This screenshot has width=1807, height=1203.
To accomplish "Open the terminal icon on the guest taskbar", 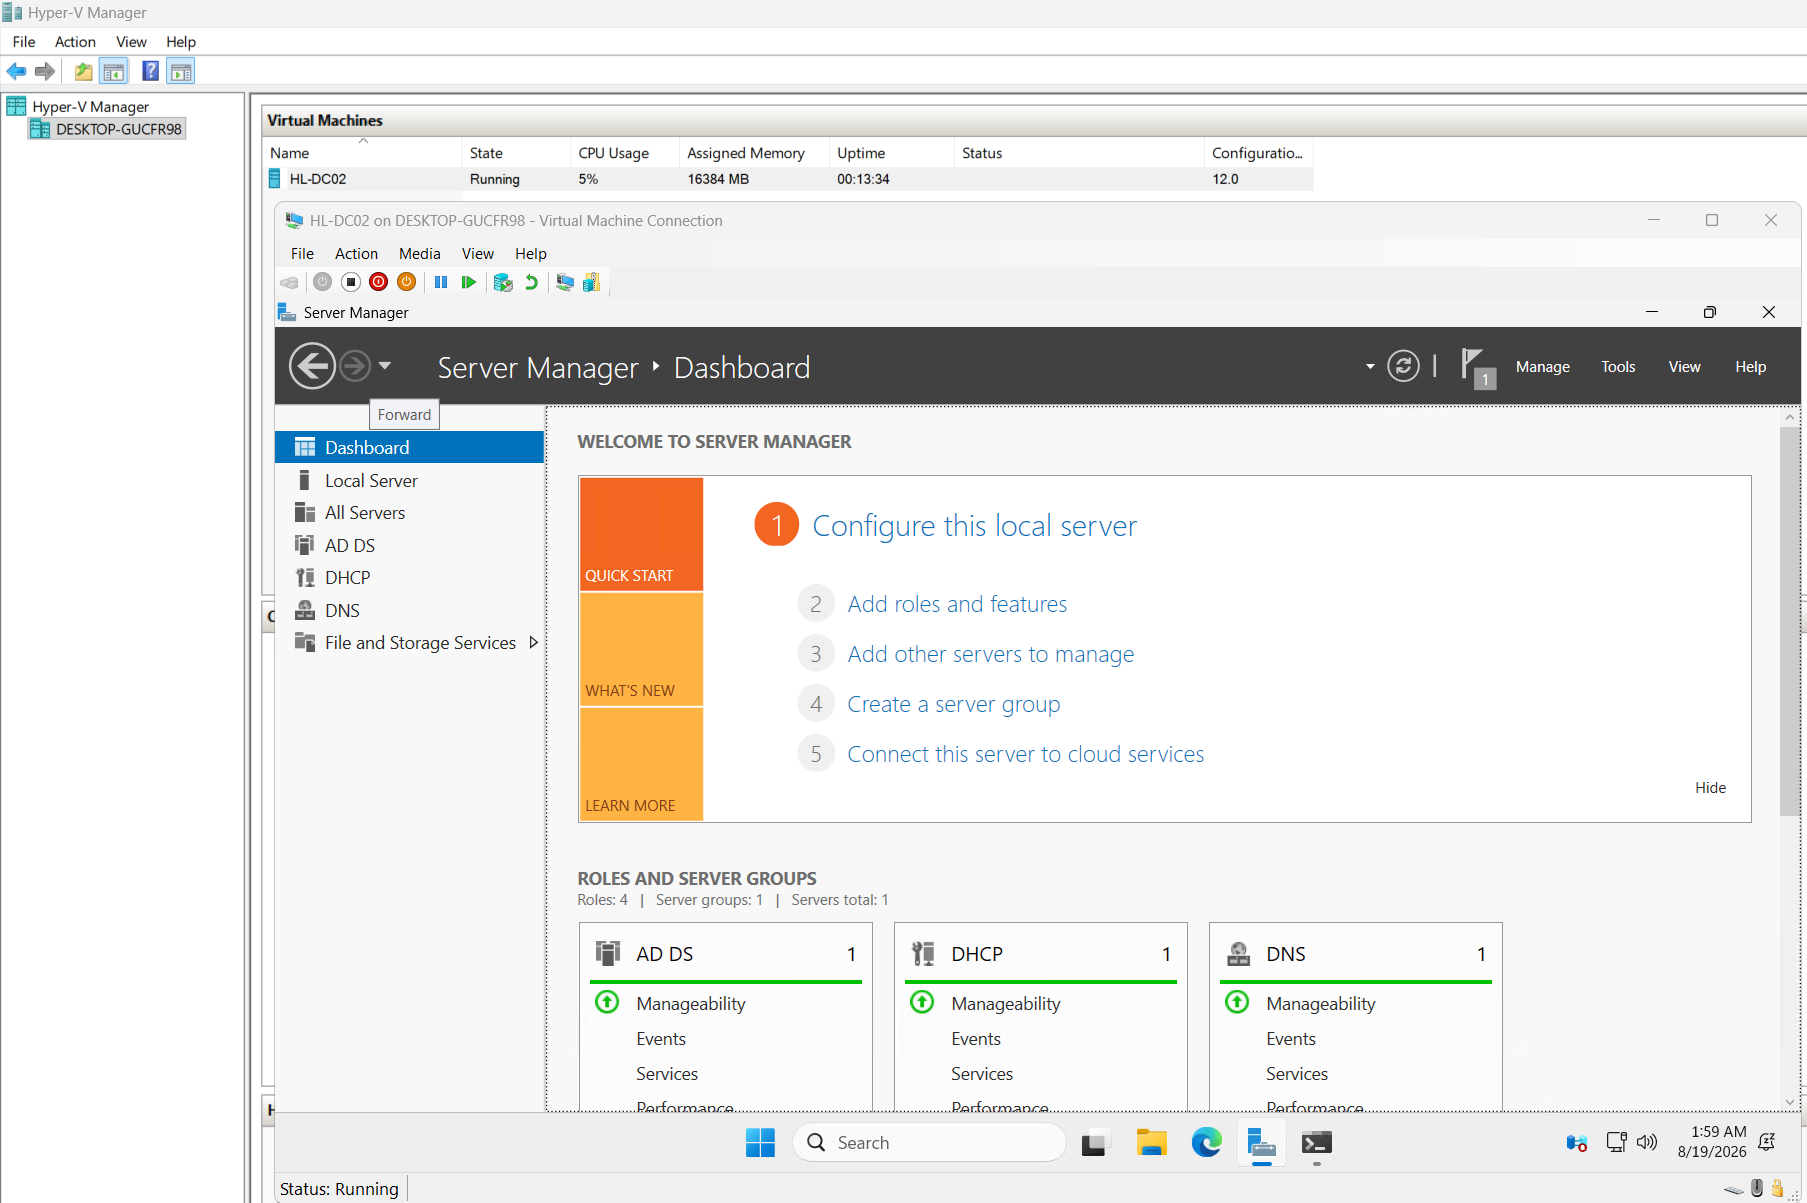I will (1316, 1142).
